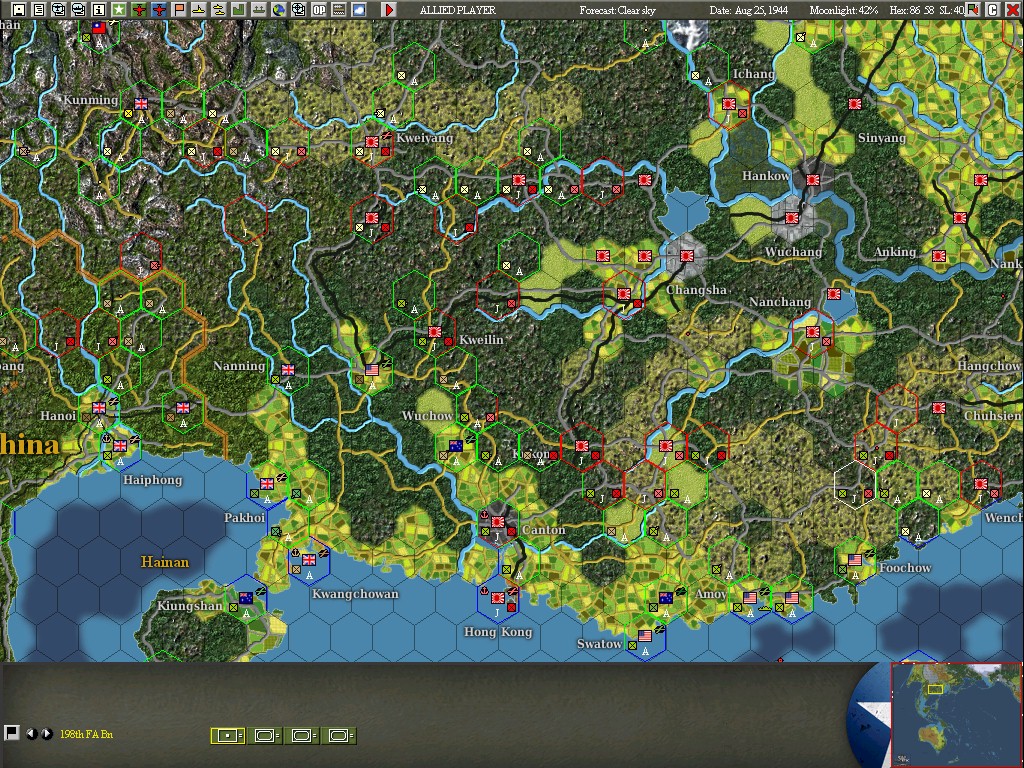Select the third unit mode button
Screen dimensions: 1024x768
click(302, 735)
